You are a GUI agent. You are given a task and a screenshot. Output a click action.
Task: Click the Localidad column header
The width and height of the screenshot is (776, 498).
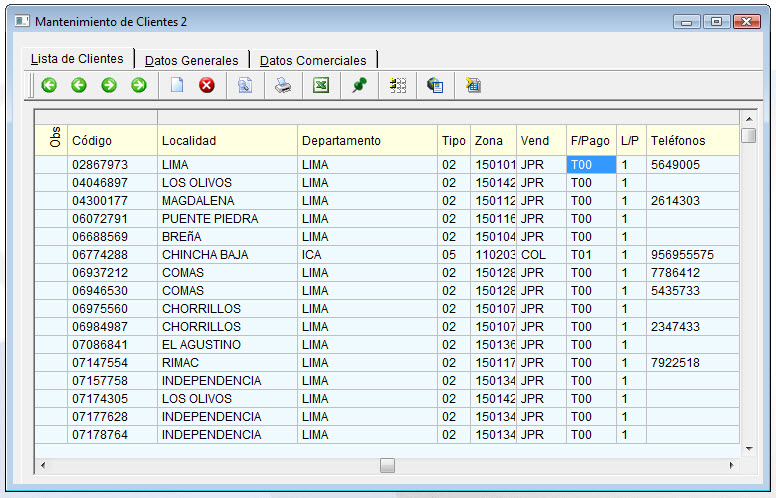[189, 141]
